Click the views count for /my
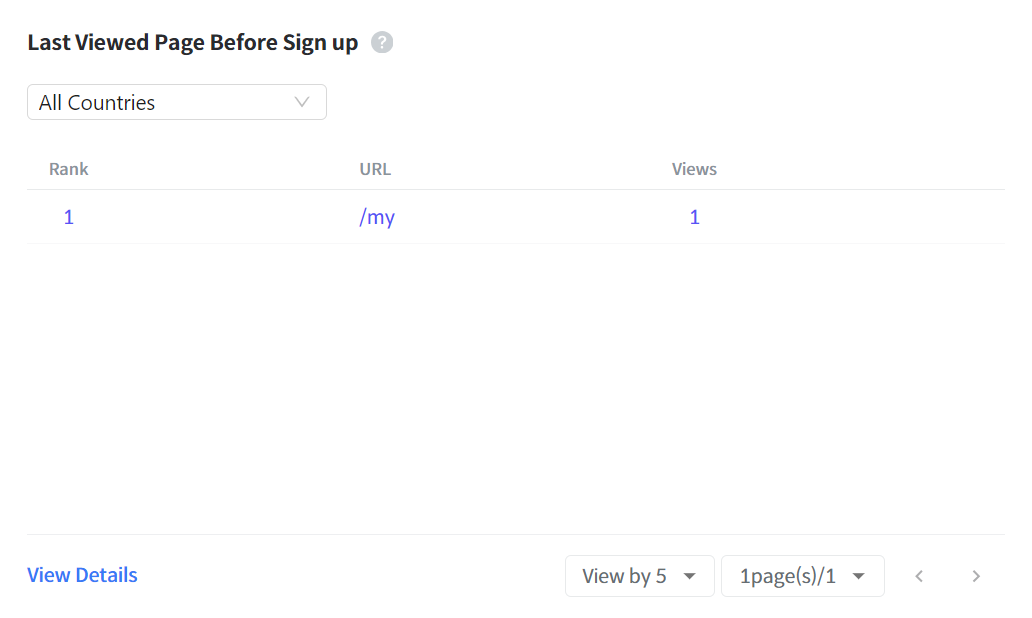 694,217
